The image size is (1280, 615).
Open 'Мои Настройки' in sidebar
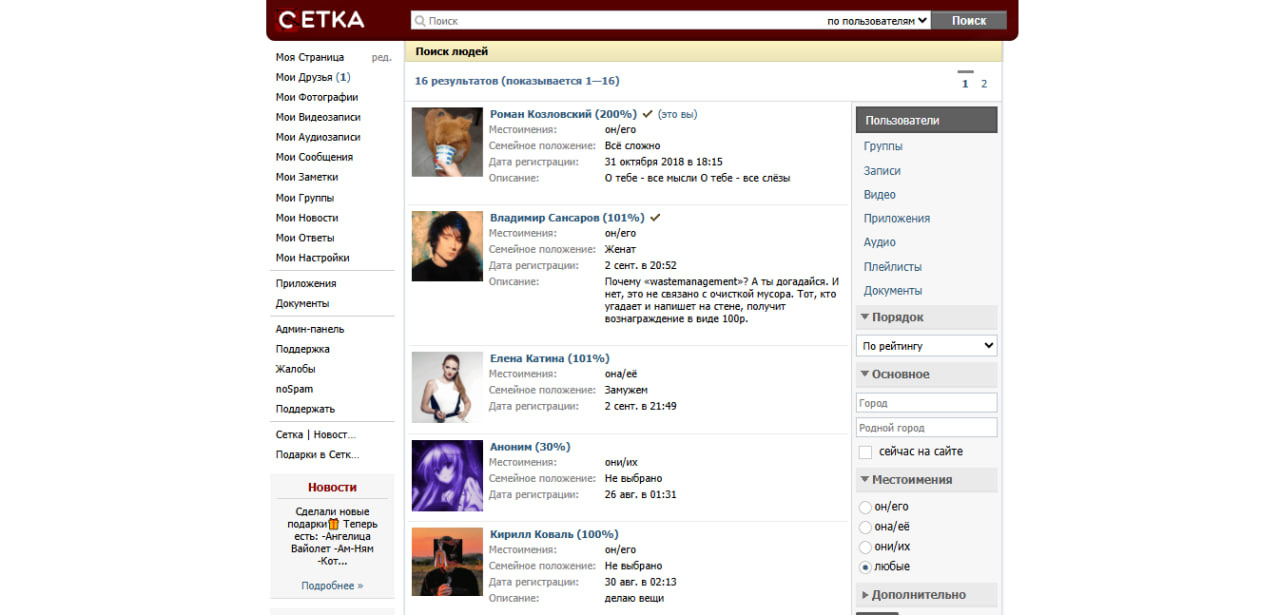click(313, 258)
